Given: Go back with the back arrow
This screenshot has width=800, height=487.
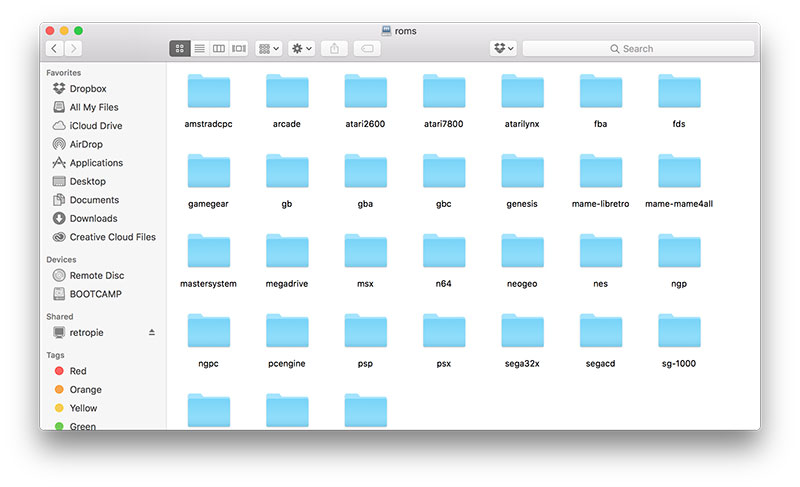Looking at the screenshot, I should (54, 48).
